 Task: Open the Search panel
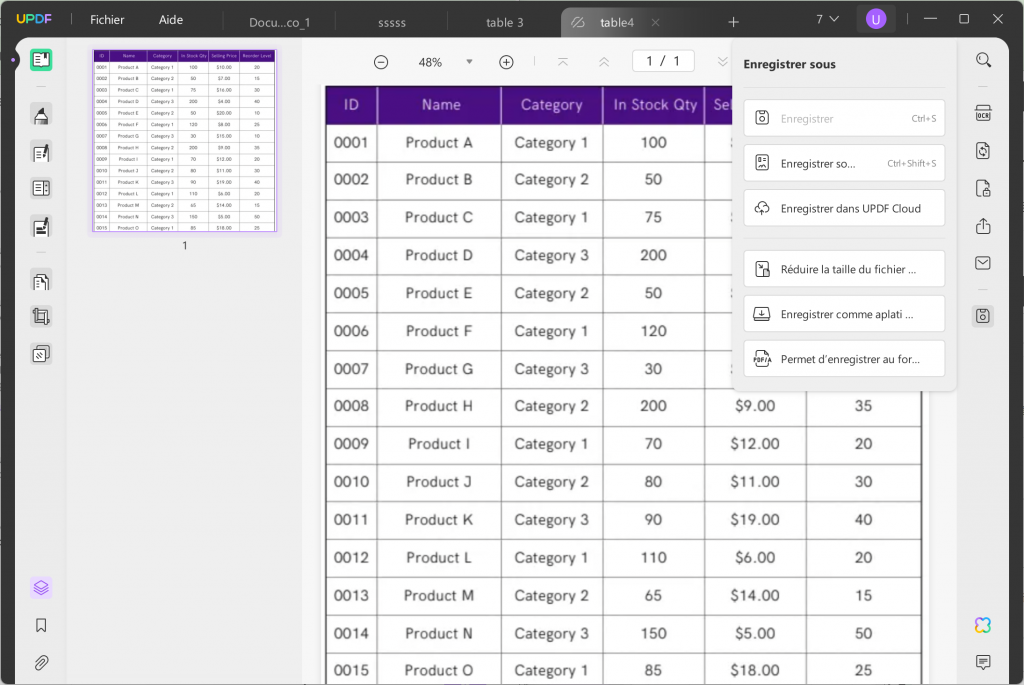point(983,60)
